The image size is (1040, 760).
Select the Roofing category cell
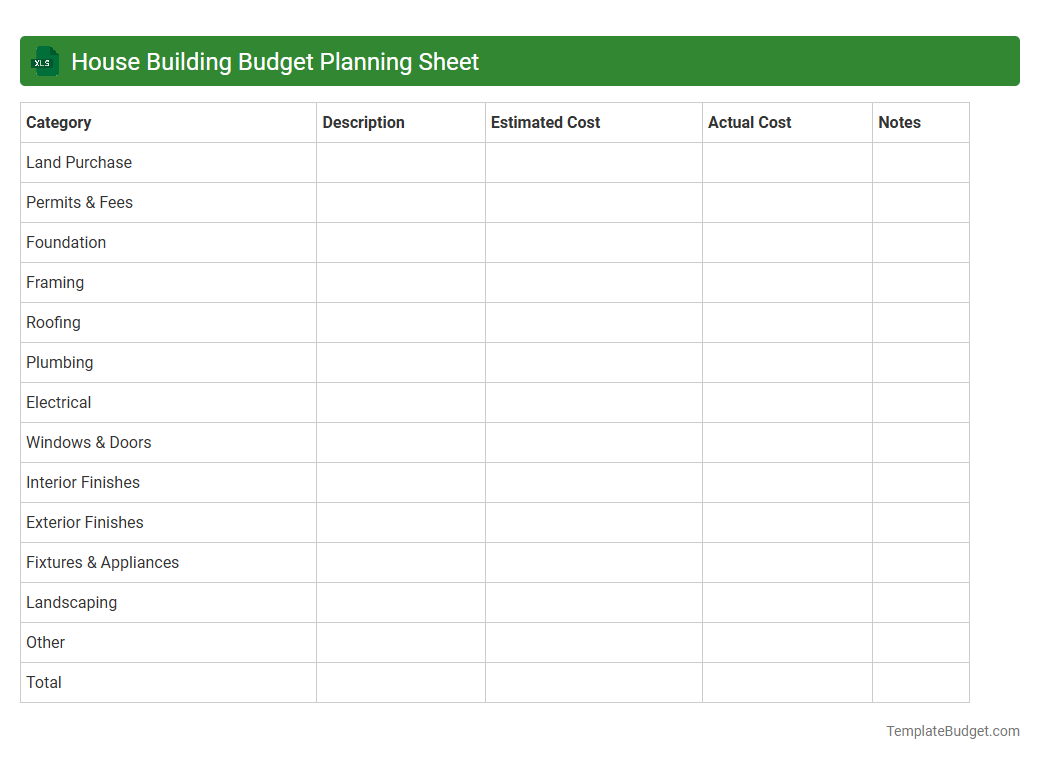click(53, 322)
